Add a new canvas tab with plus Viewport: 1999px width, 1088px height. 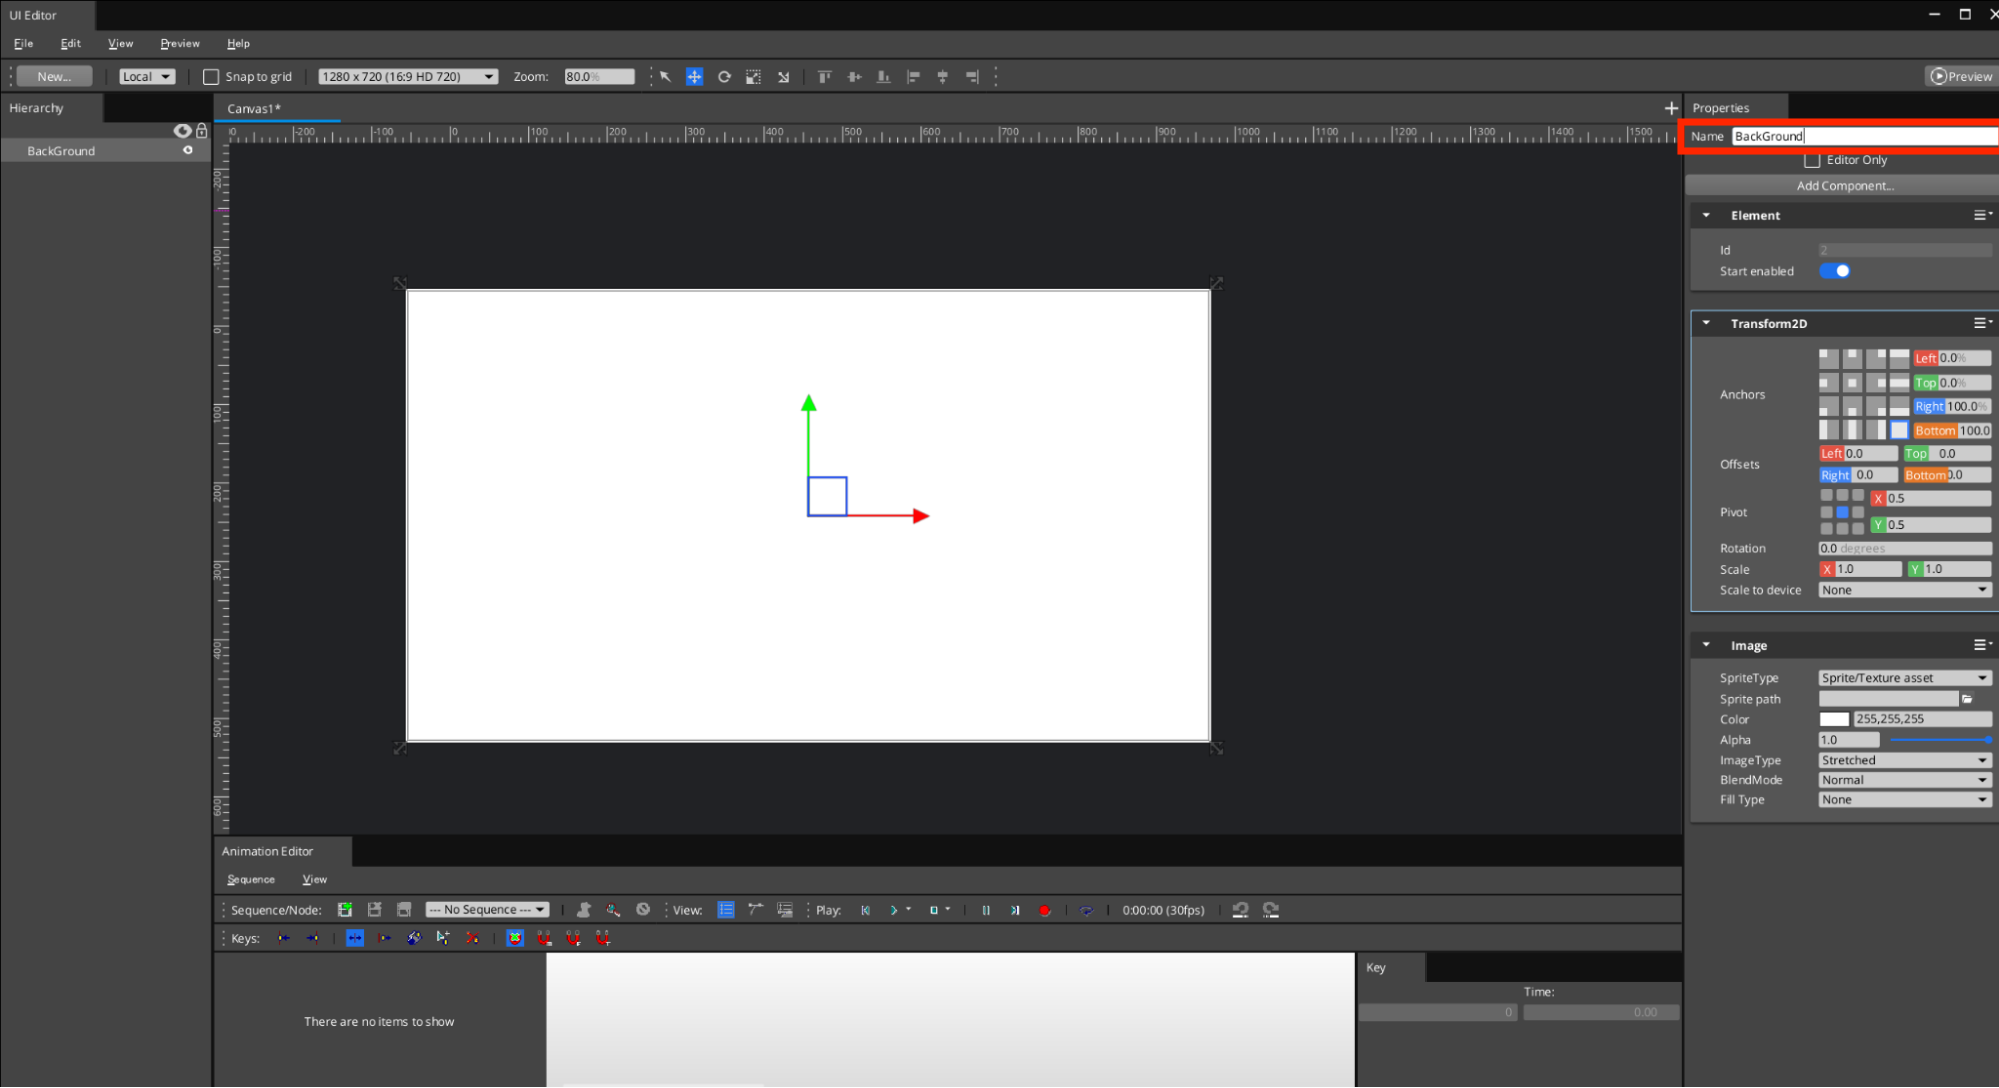(1671, 107)
